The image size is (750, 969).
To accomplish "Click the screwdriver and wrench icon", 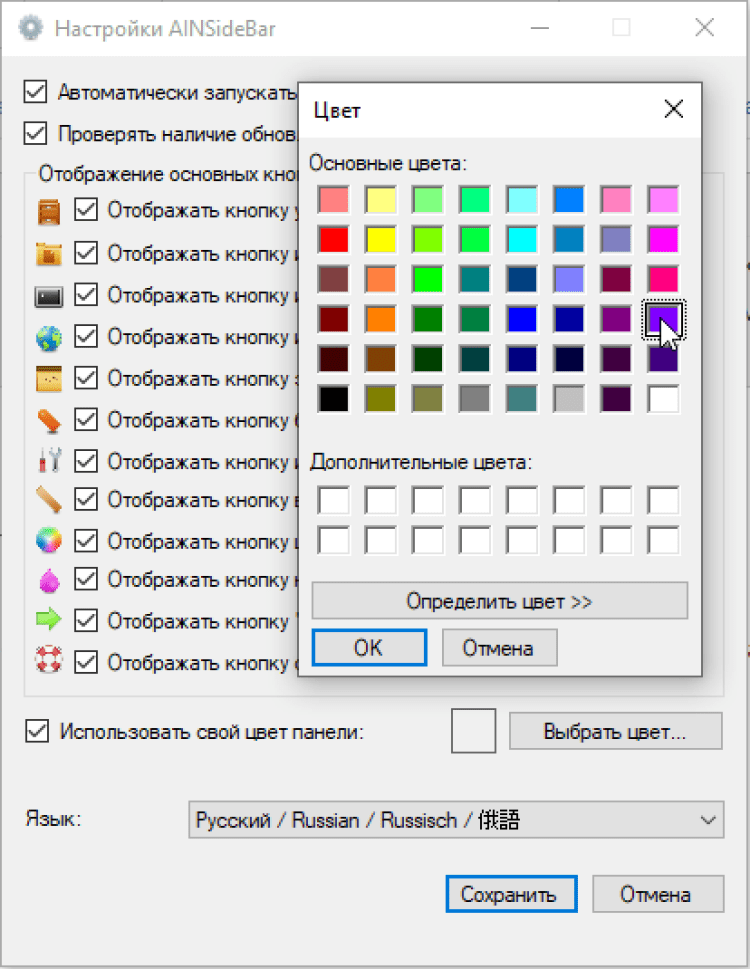I will [49, 460].
